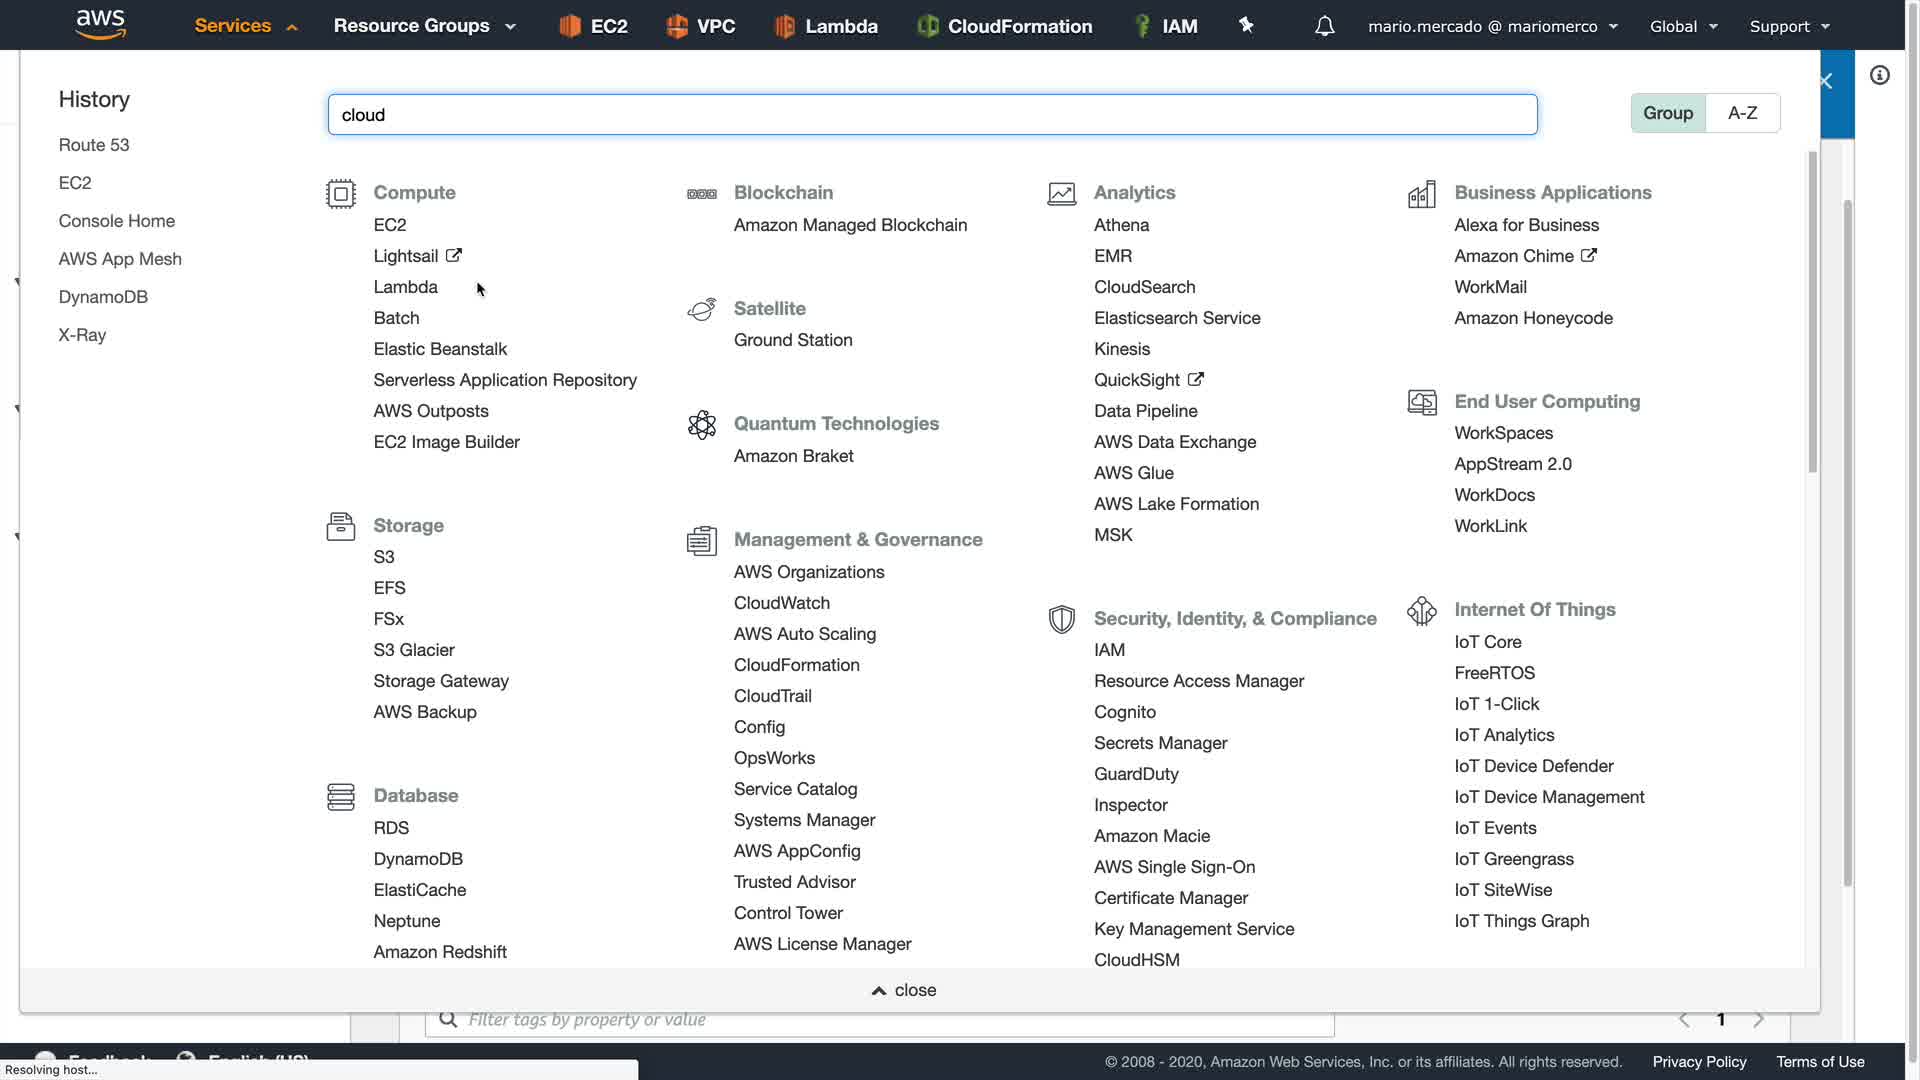Click the Lambda shortcut in top bar
Viewport: 1920px width, 1080px height.
pos(826,26)
